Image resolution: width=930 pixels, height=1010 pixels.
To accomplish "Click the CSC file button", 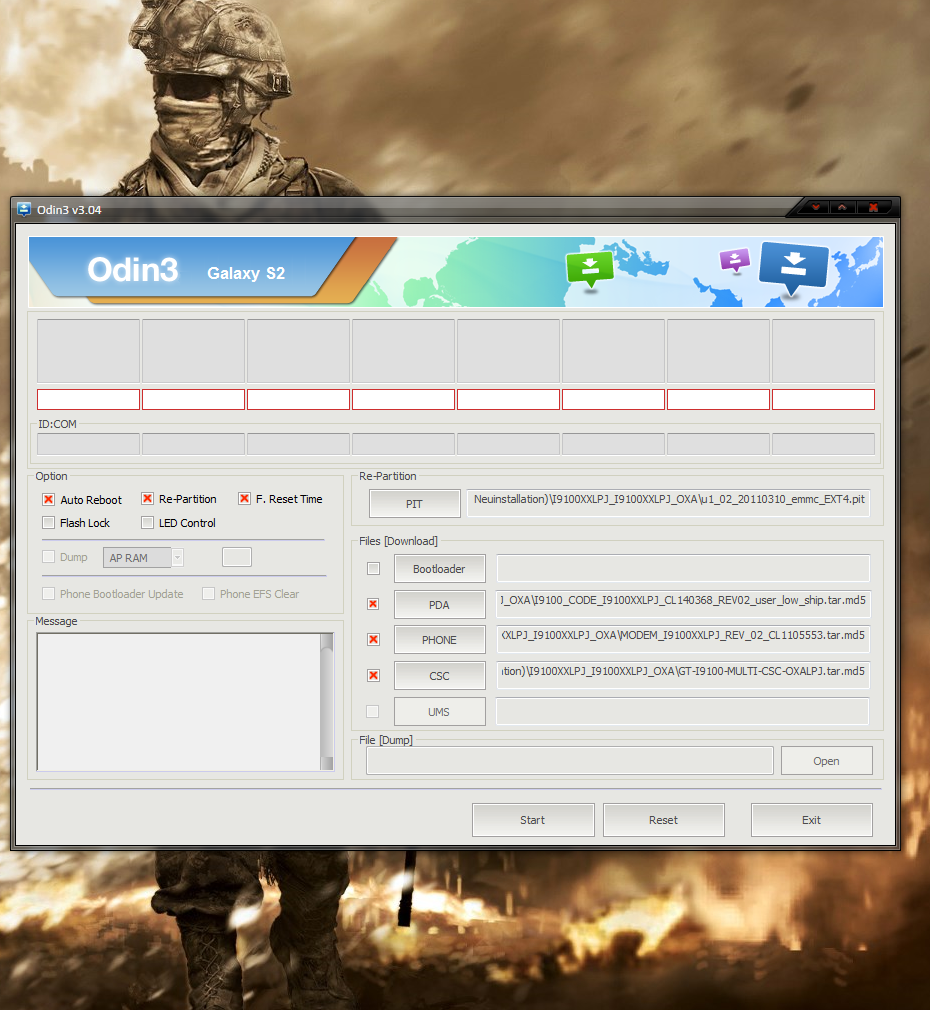I will (x=439, y=676).
